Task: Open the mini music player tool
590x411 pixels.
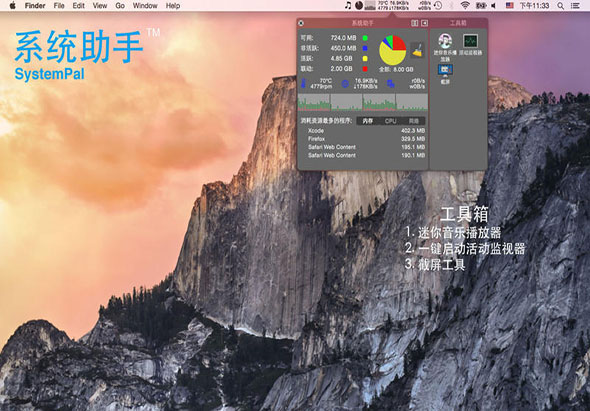Action: tap(445, 47)
